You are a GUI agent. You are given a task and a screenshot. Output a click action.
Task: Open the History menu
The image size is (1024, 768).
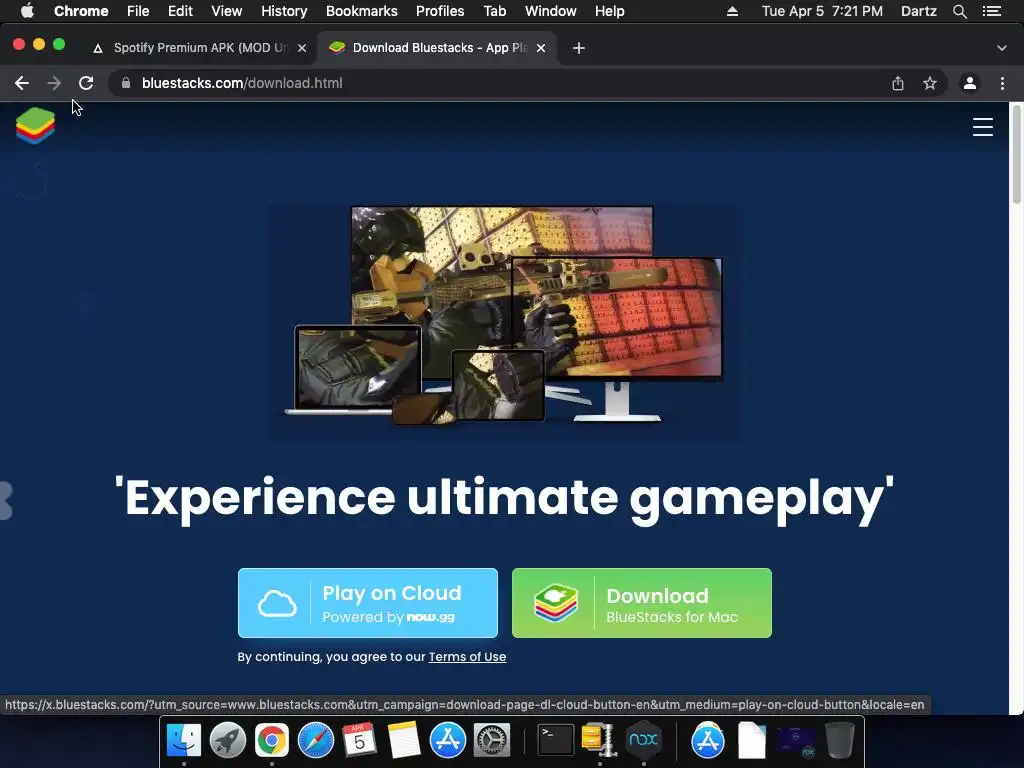(x=284, y=11)
